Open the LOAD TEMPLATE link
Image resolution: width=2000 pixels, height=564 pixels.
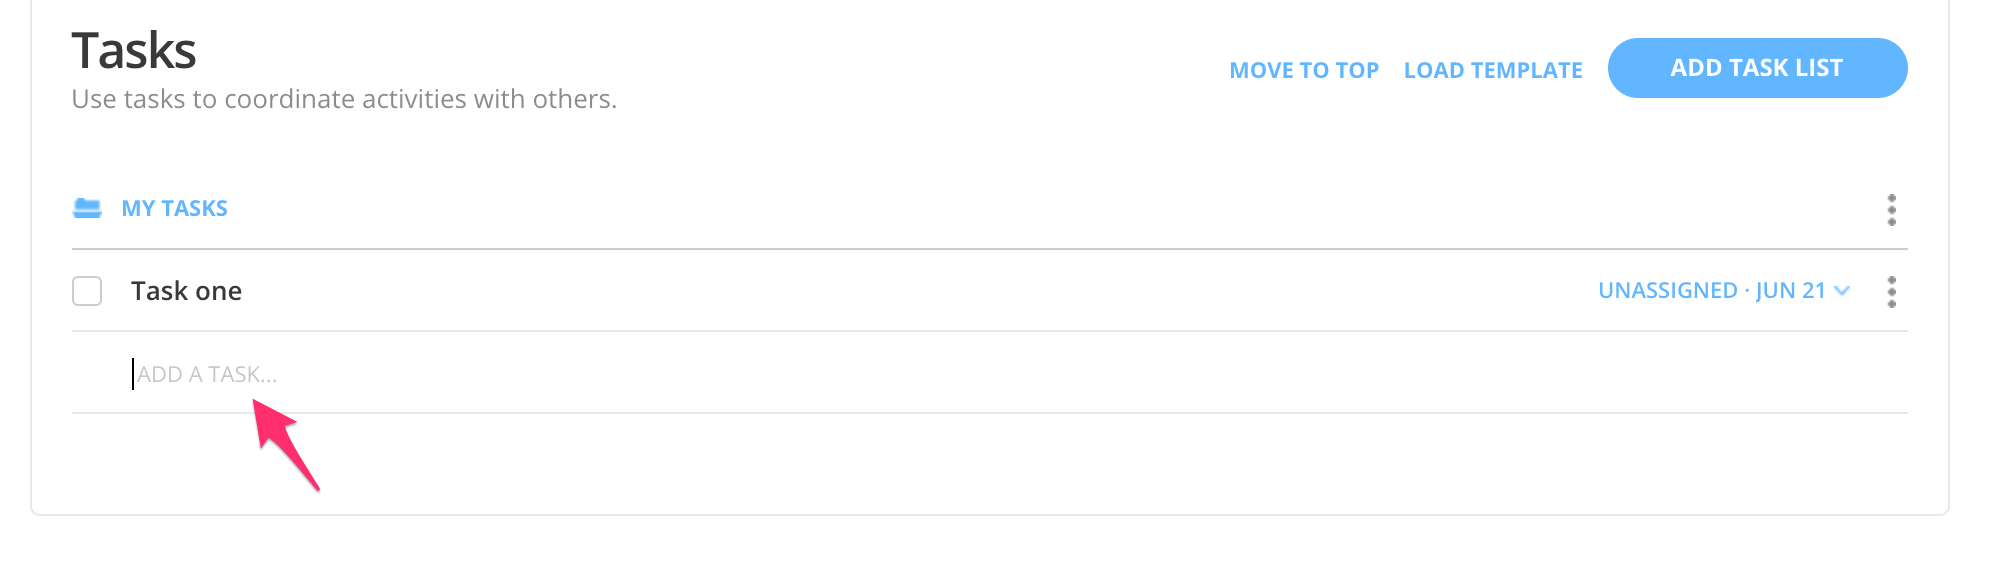[x=1492, y=70]
